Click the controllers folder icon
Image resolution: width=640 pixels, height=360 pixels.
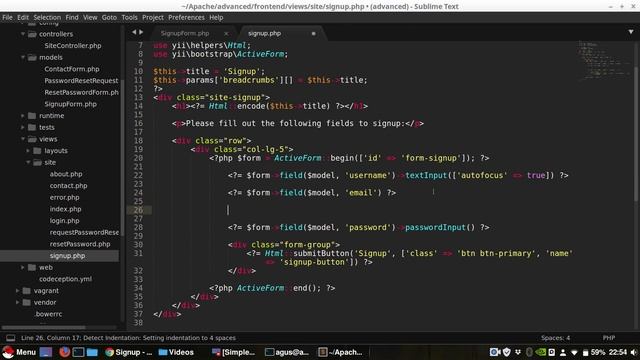click(32, 34)
